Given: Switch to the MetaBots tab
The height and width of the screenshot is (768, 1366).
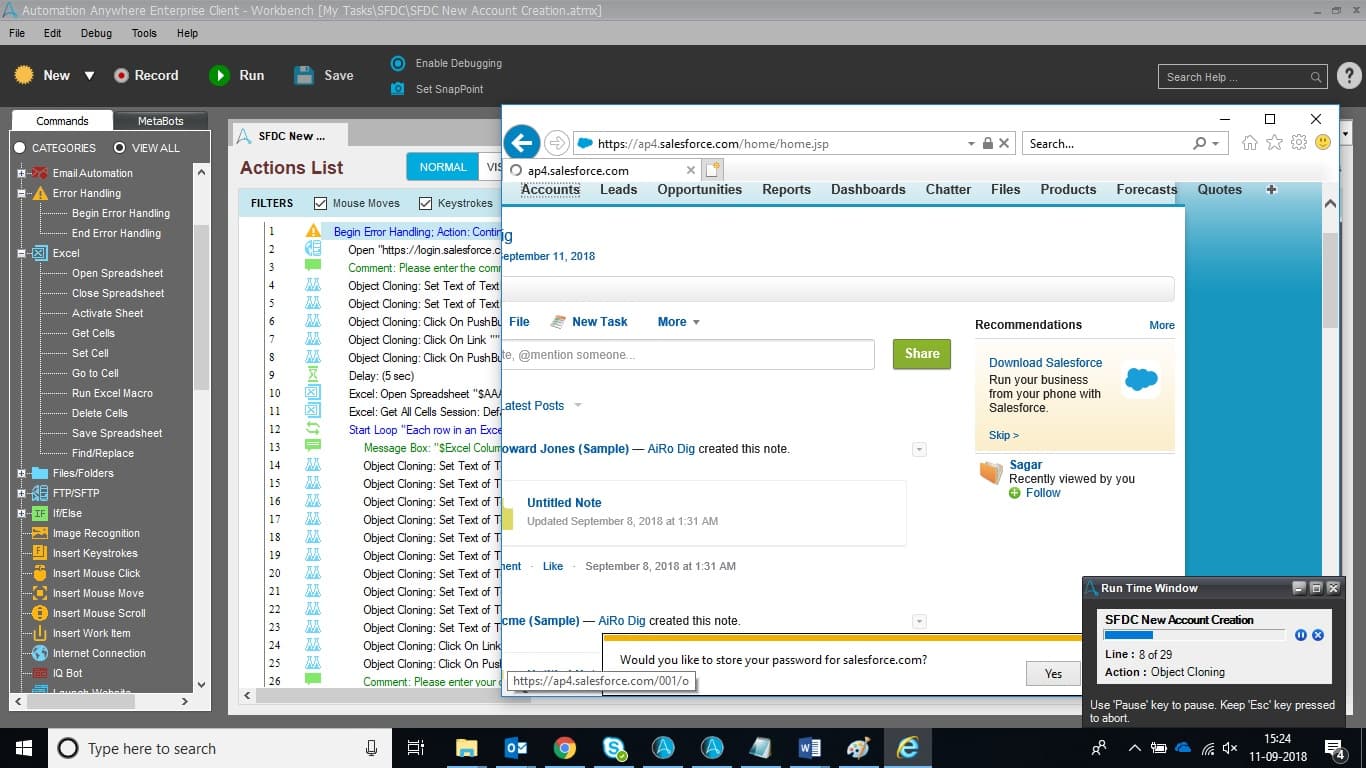Looking at the screenshot, I should coord(160,121).
